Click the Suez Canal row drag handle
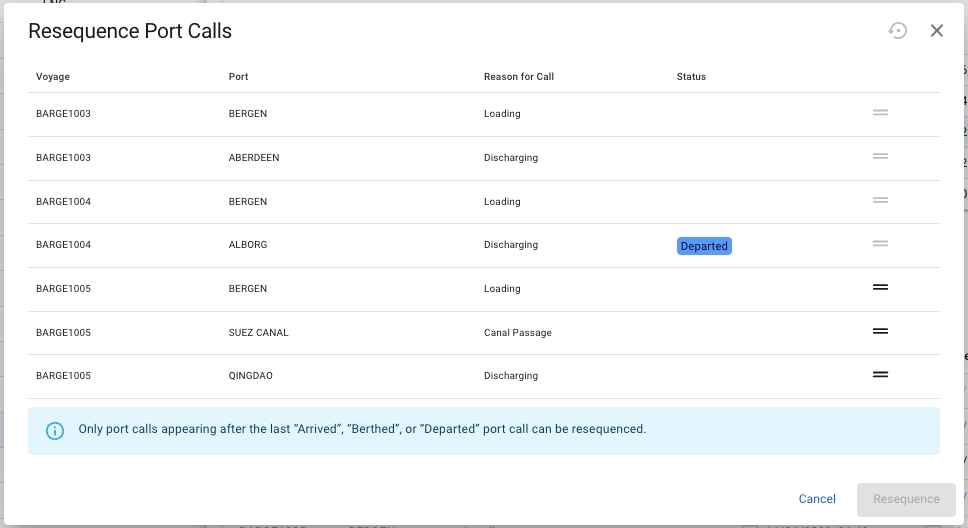This screenshot has height=528, width=968. (880, 331)
